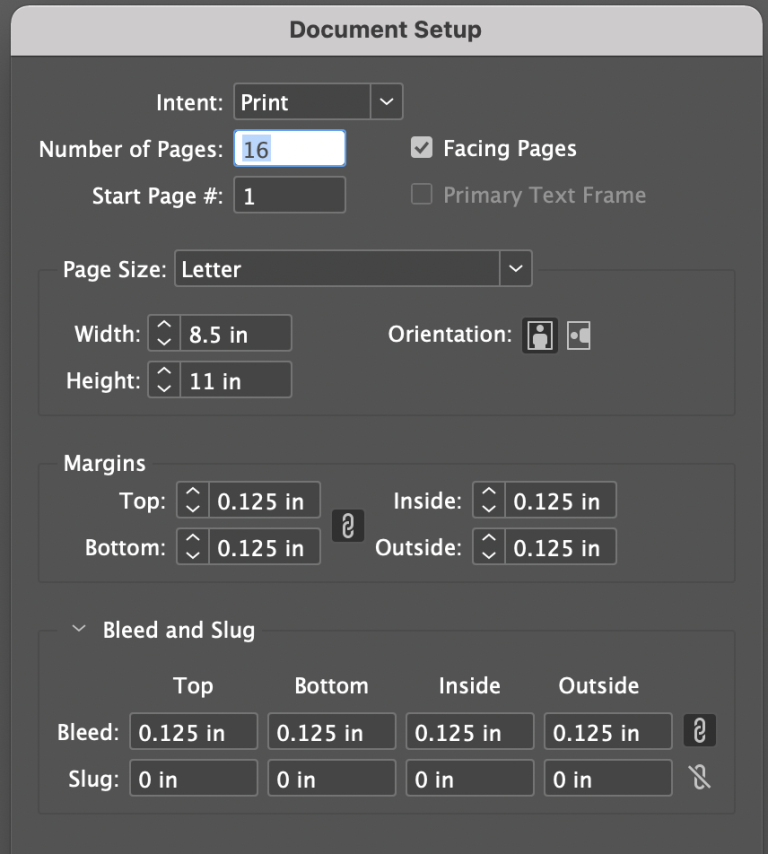Open the Intent dropdown
The image size is (768, 854).
coord(388,101)
